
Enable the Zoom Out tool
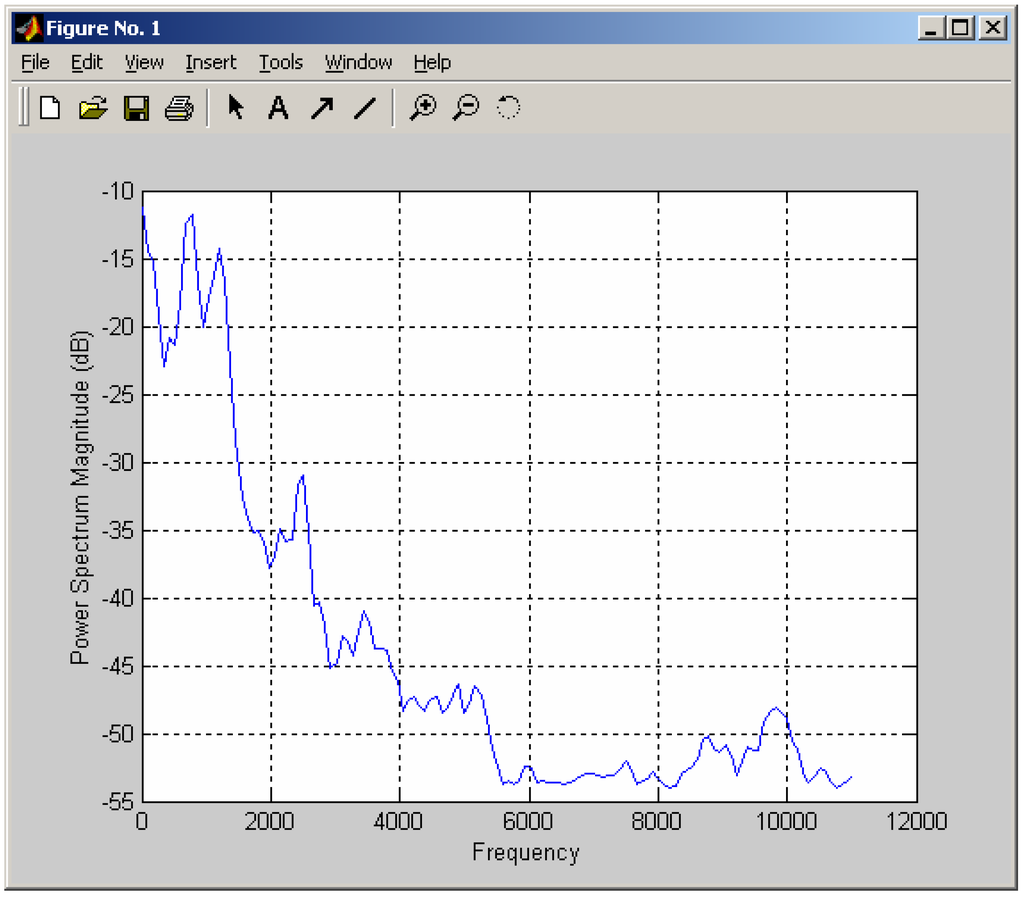[466, 107]
